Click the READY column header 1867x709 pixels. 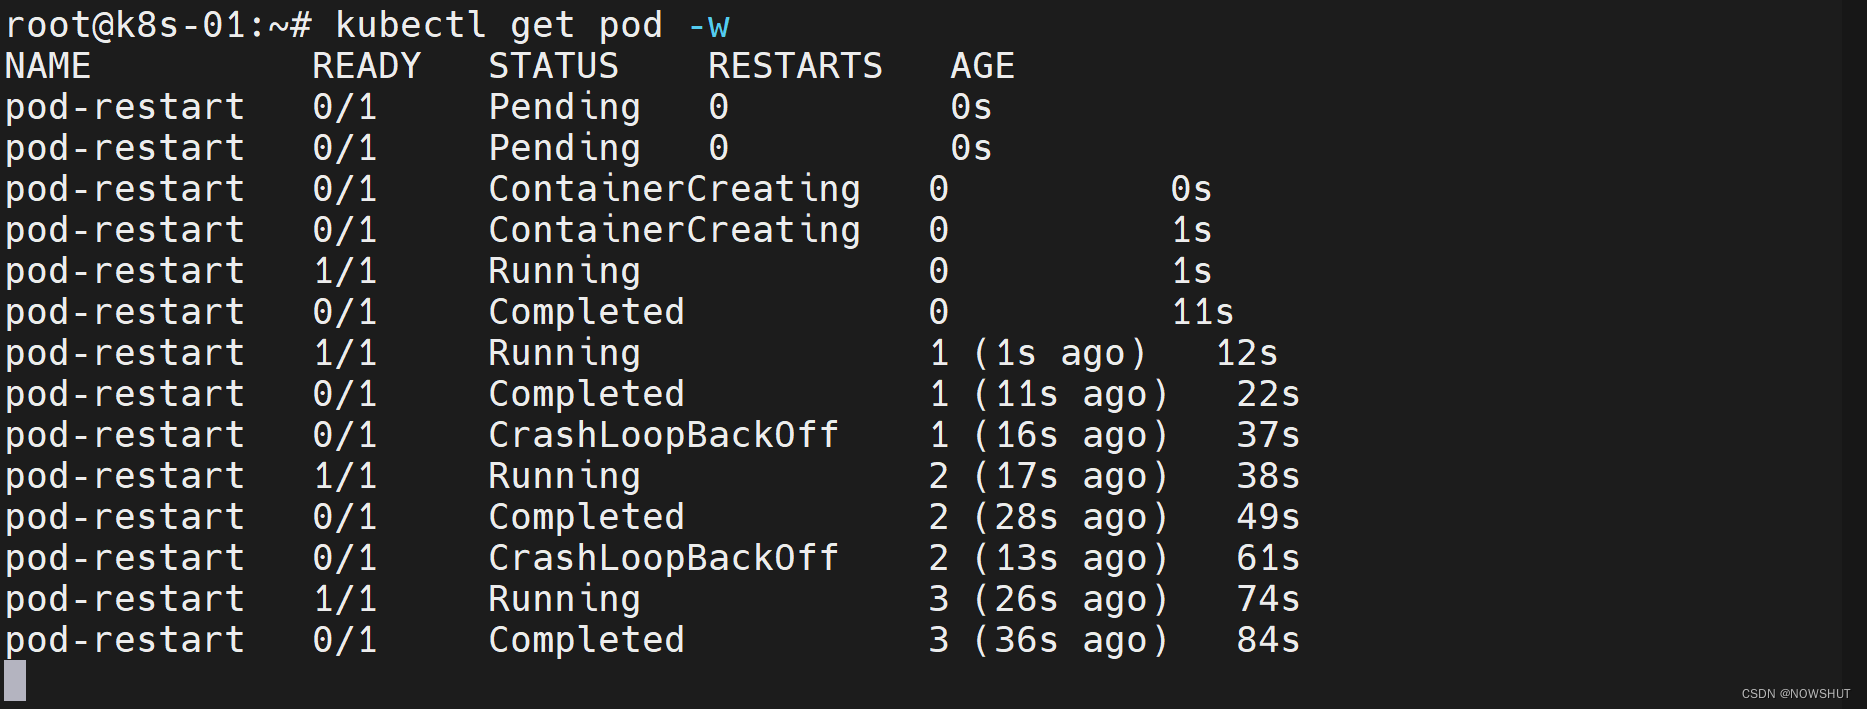pos(366,66)
